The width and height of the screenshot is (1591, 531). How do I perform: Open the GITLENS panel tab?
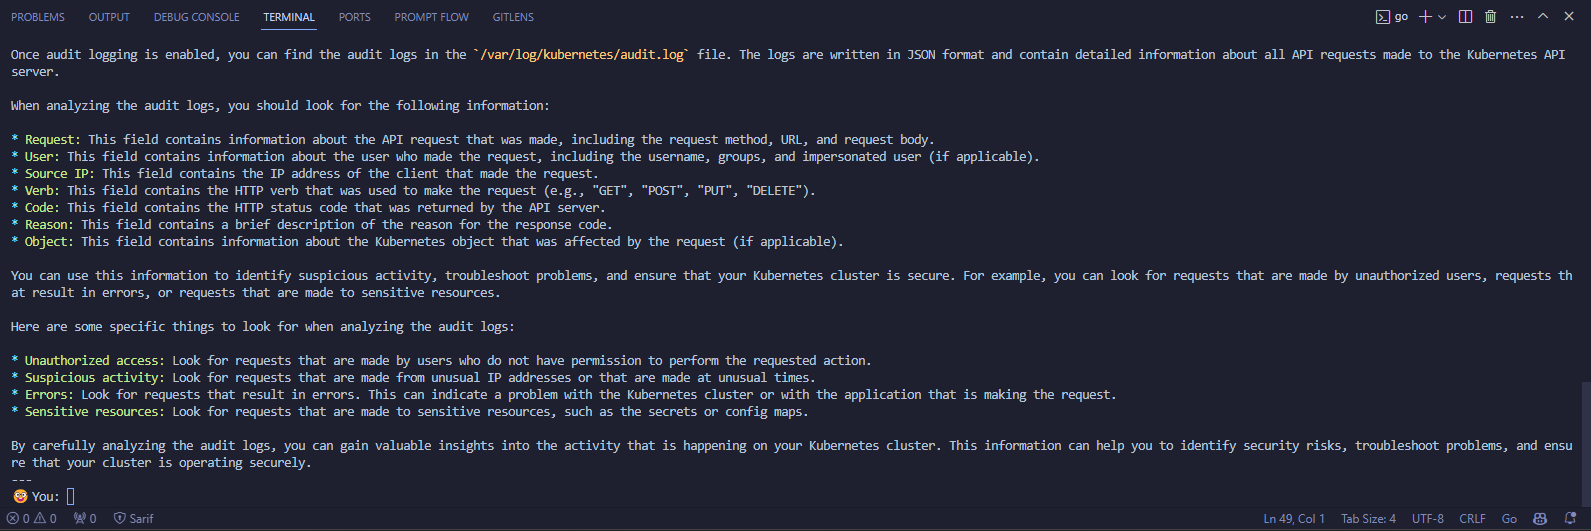pos(513,17)
